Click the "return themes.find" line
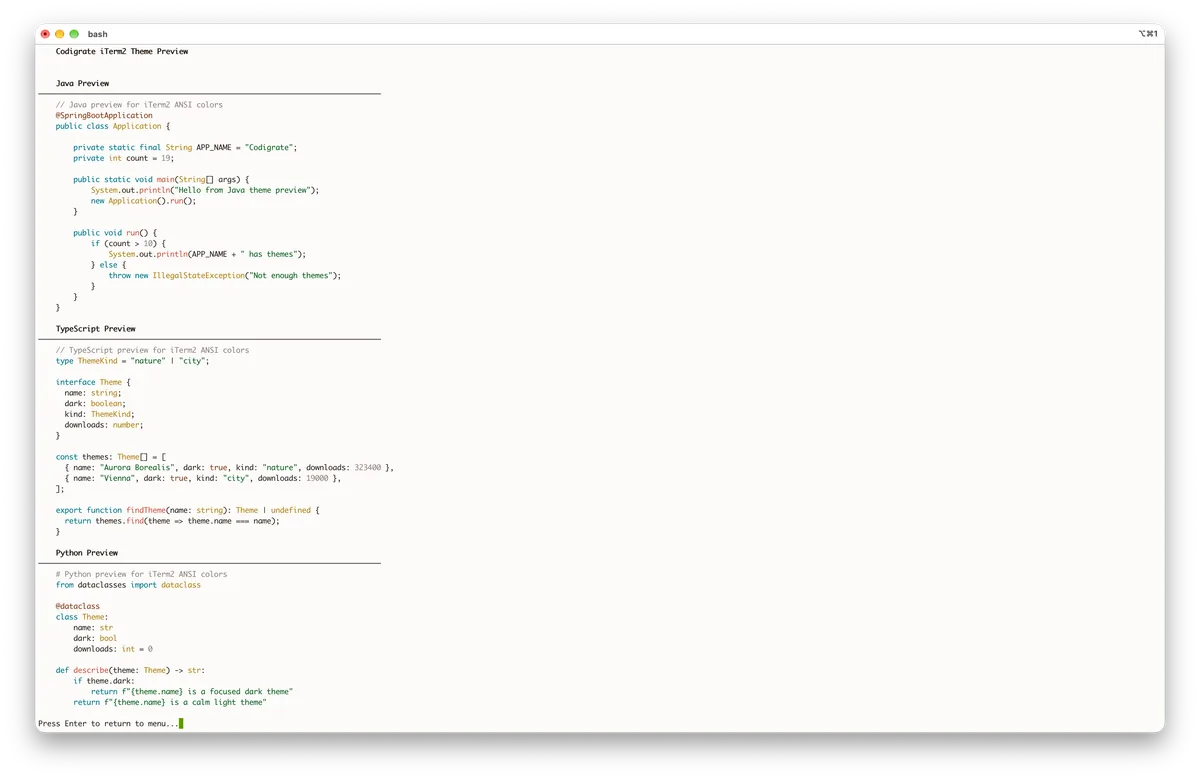This screenshot has width=1200, height=779. click(172, 521)
